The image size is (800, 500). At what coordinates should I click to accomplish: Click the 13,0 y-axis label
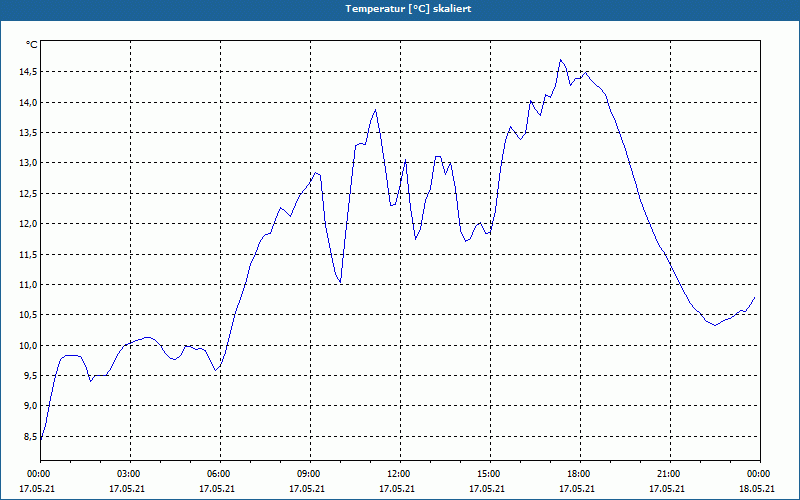(28, 163)
